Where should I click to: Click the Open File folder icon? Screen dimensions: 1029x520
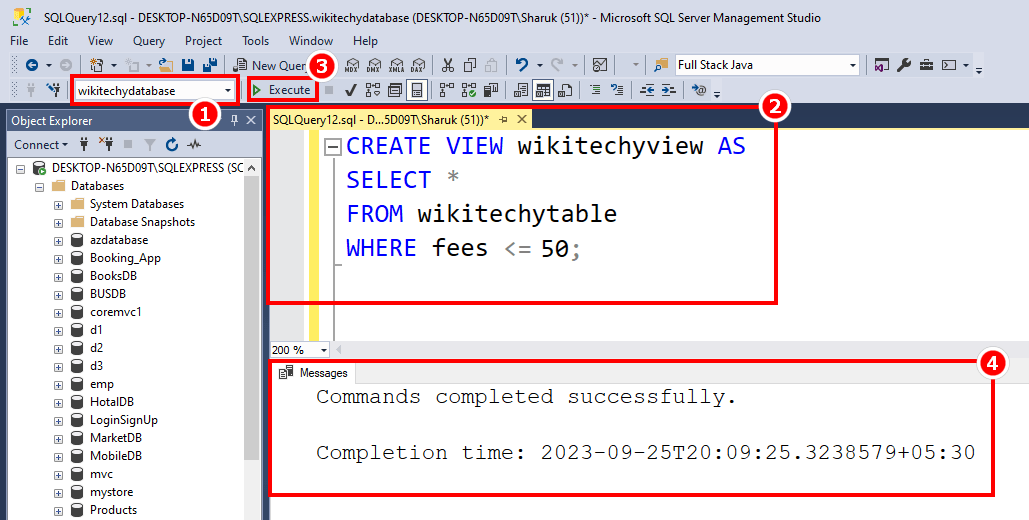click(166, 65)
